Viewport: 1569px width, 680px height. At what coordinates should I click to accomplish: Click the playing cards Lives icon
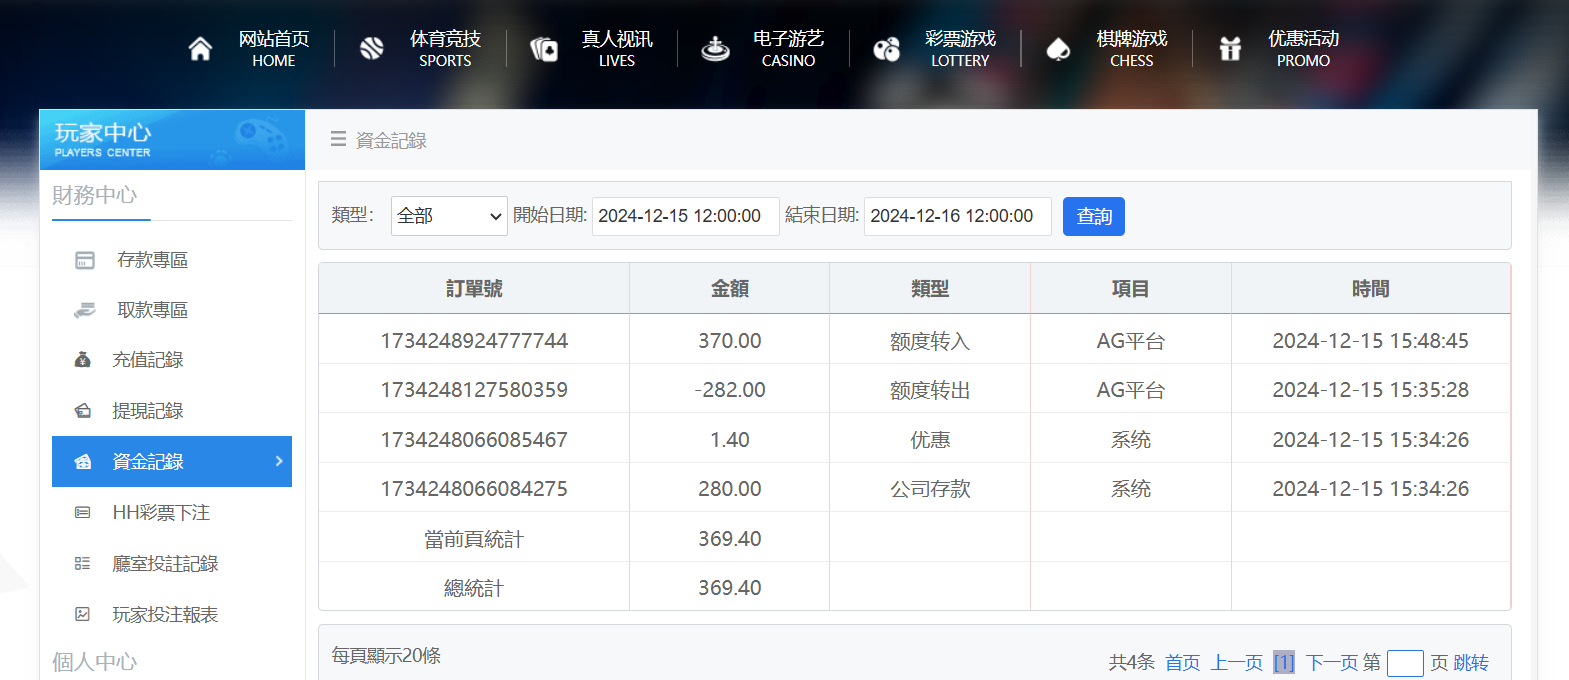[x=544, y=49]
